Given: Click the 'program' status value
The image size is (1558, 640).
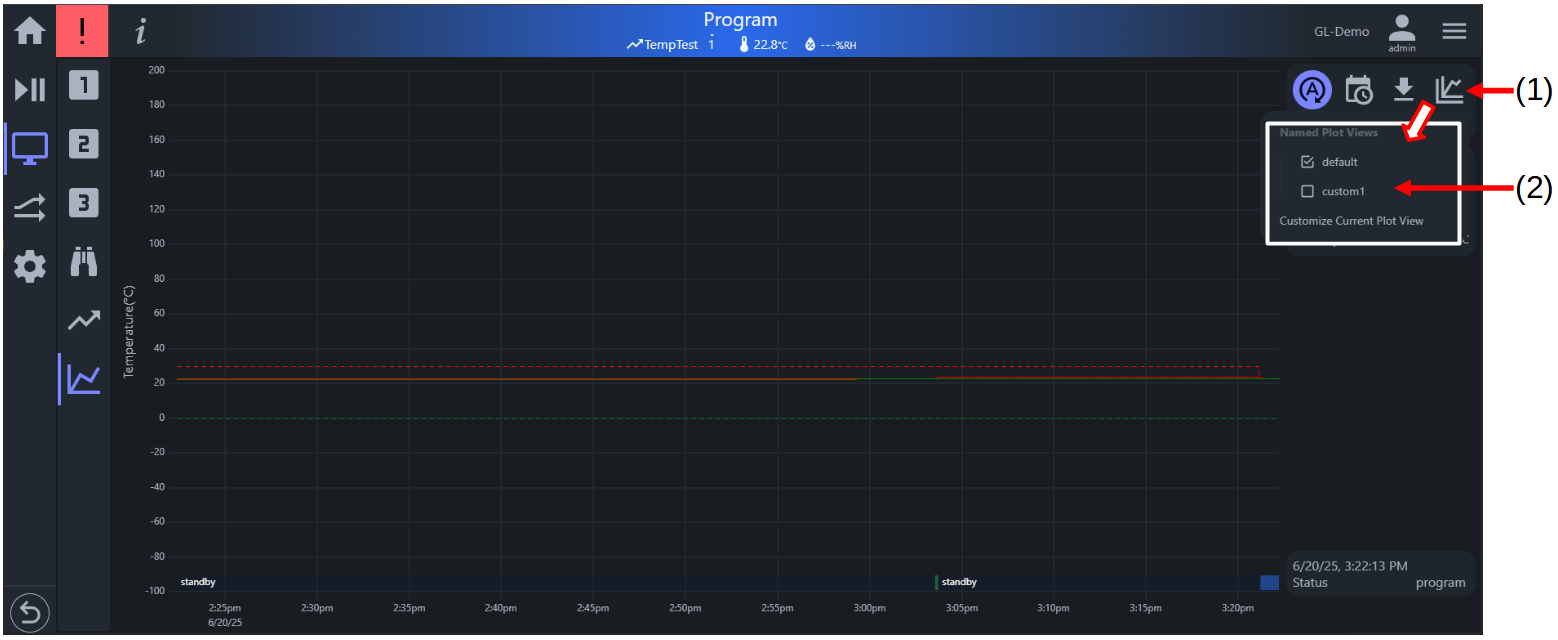Looking at the screenshot, I should tap(1440, 583).
